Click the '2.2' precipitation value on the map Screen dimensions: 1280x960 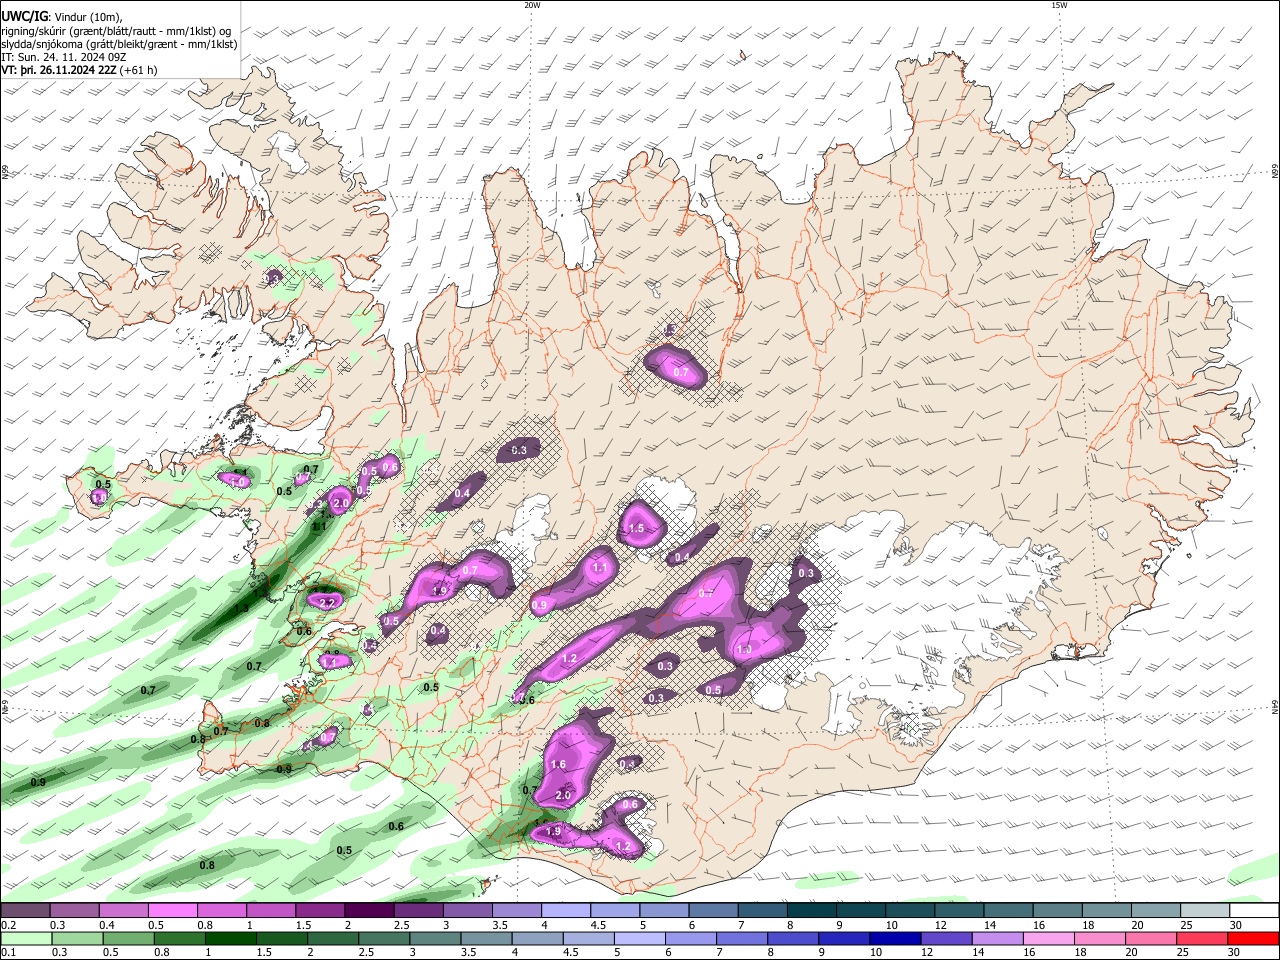pos(326,603)
